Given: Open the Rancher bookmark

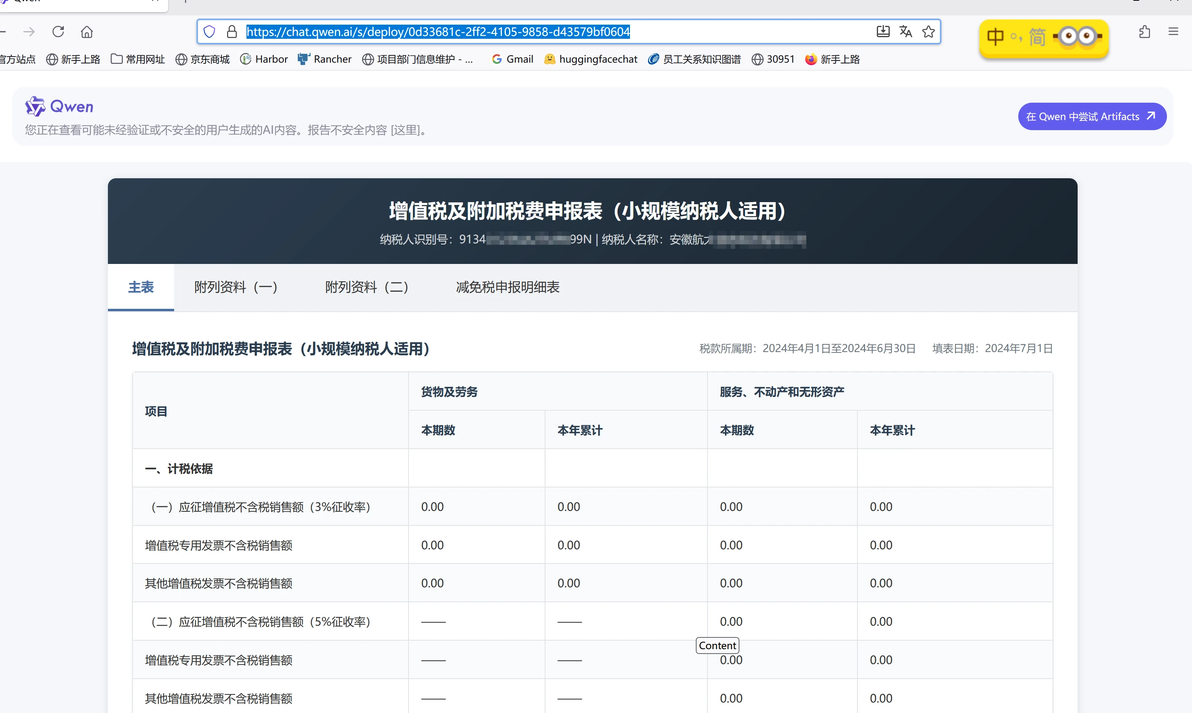Looking at the screenshot, I should pyautogui.click(x=325, y=59).
